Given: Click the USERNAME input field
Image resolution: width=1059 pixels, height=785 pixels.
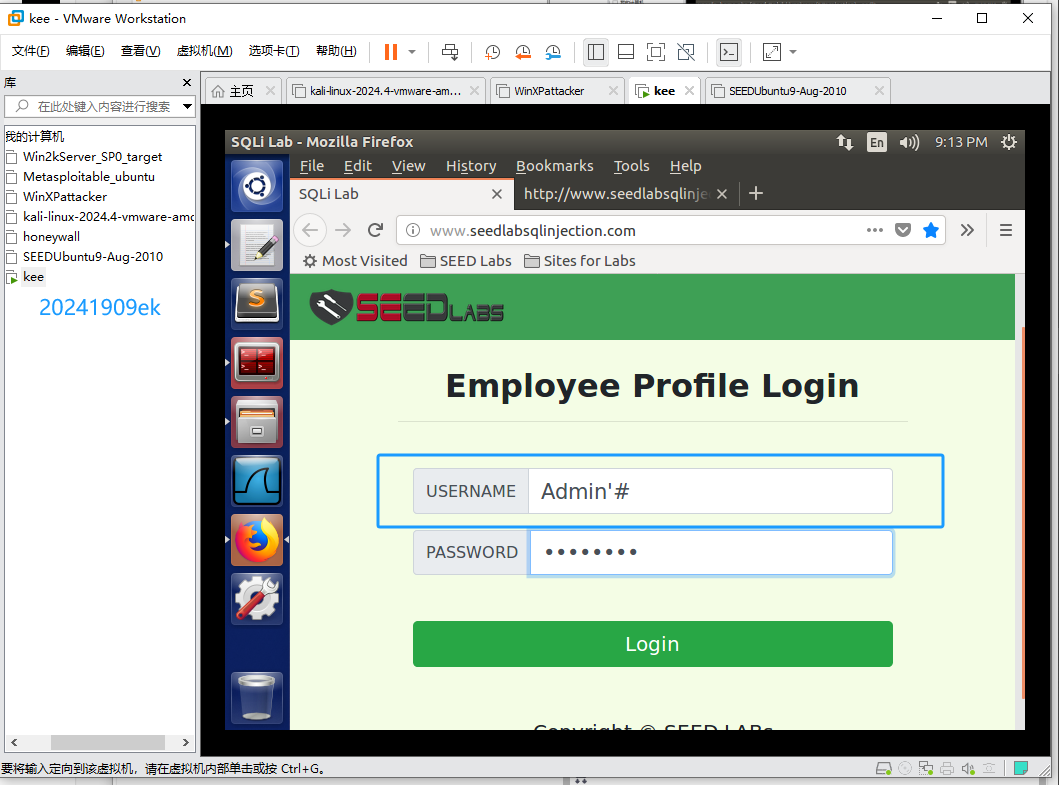Looking at the screenshot, I should [x=710, y=491].
